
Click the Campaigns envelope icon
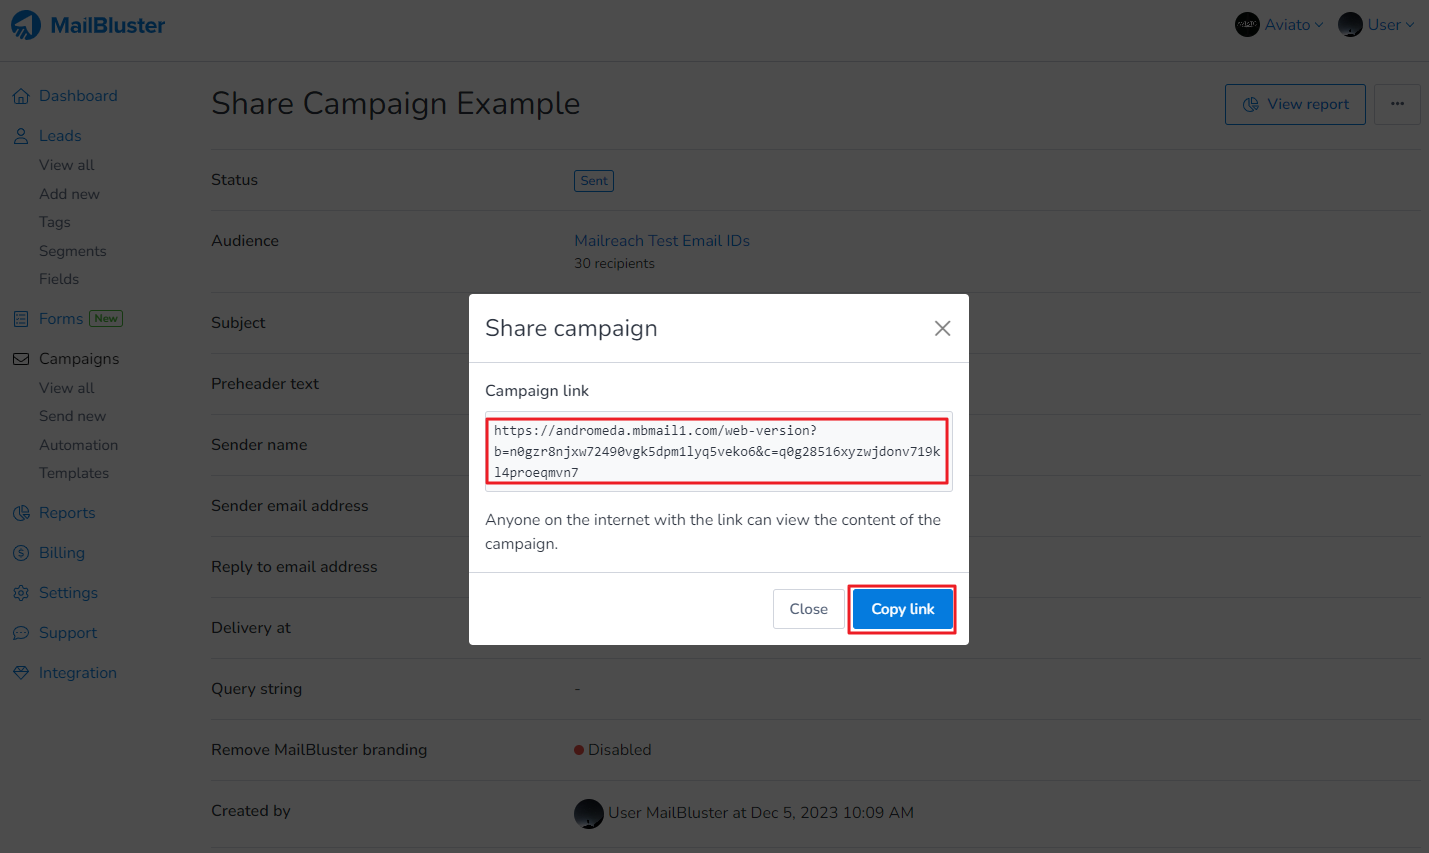click(x=21, y=359)
